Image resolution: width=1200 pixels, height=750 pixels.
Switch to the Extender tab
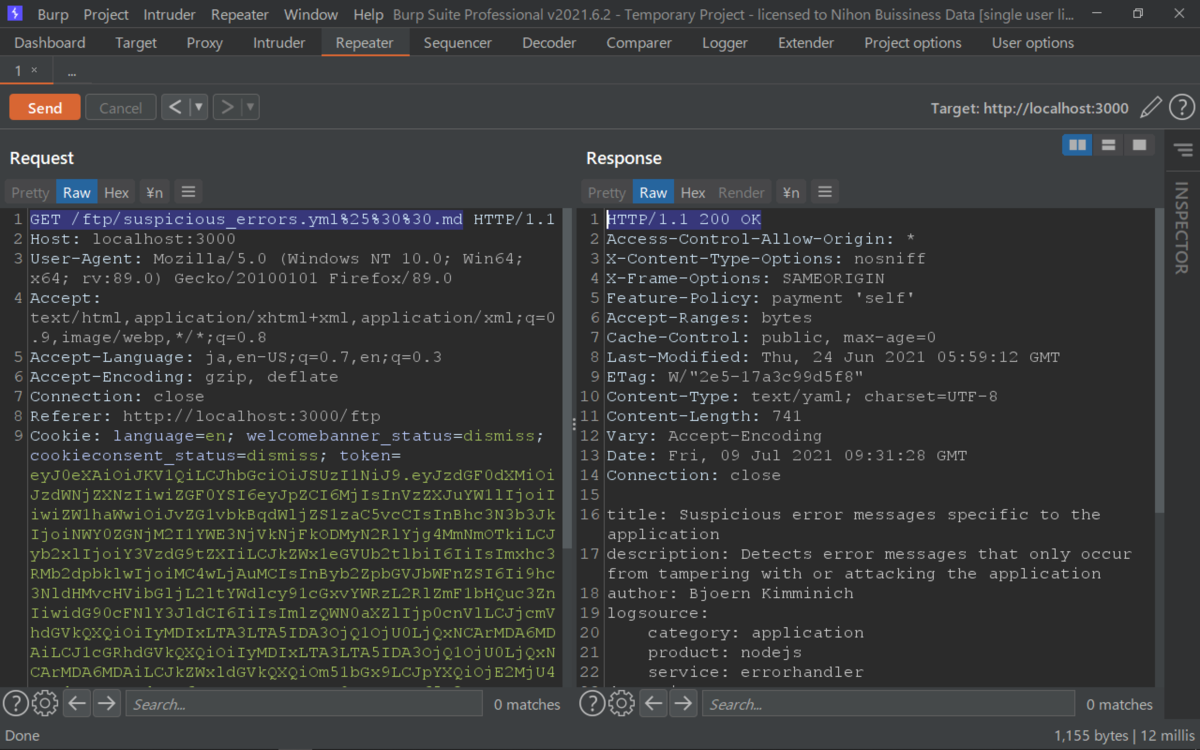806,42
